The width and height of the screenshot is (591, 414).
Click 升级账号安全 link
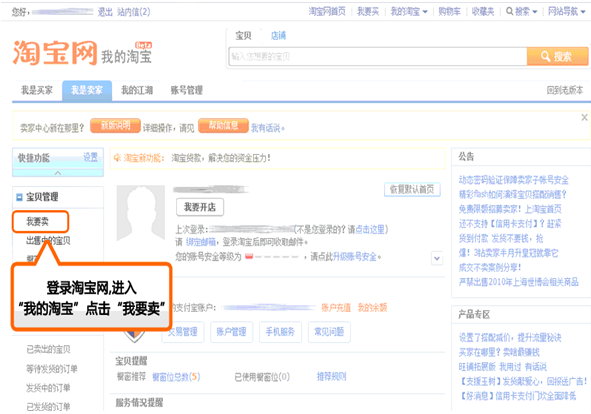(x=355, y=257)
